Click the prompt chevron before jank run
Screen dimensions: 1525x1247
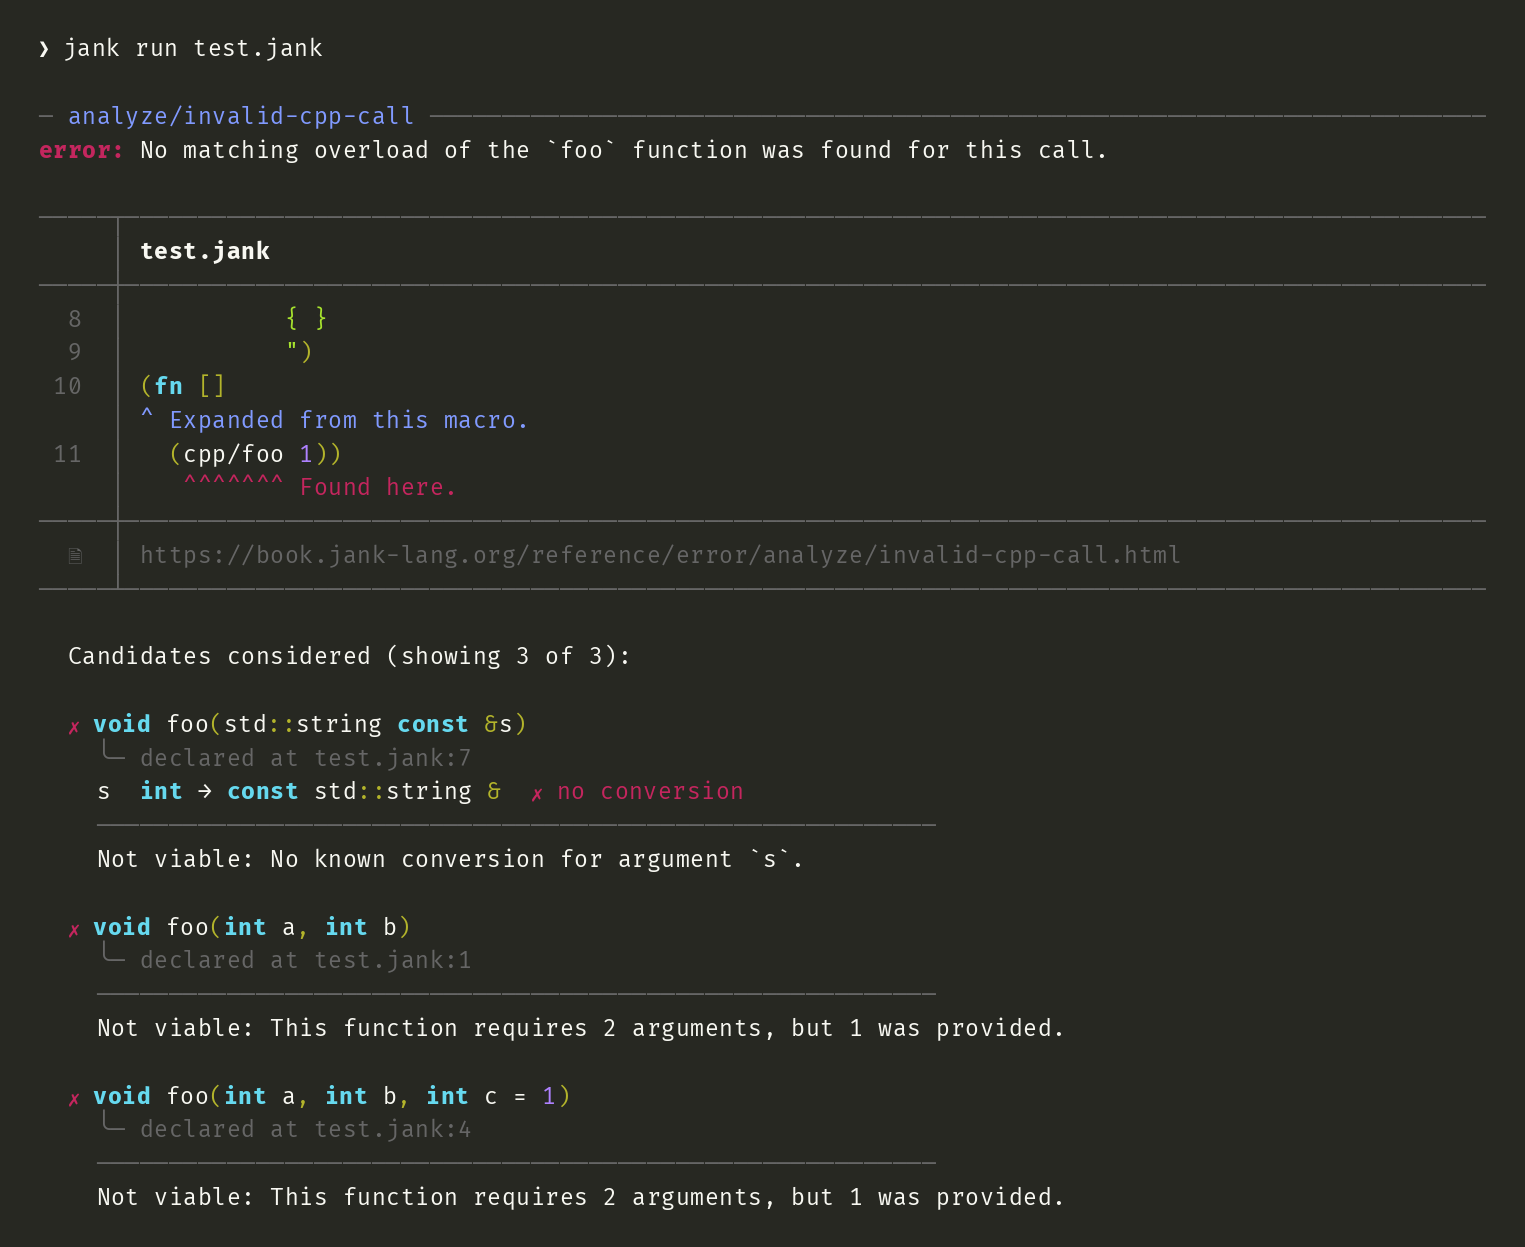(44, 49)
